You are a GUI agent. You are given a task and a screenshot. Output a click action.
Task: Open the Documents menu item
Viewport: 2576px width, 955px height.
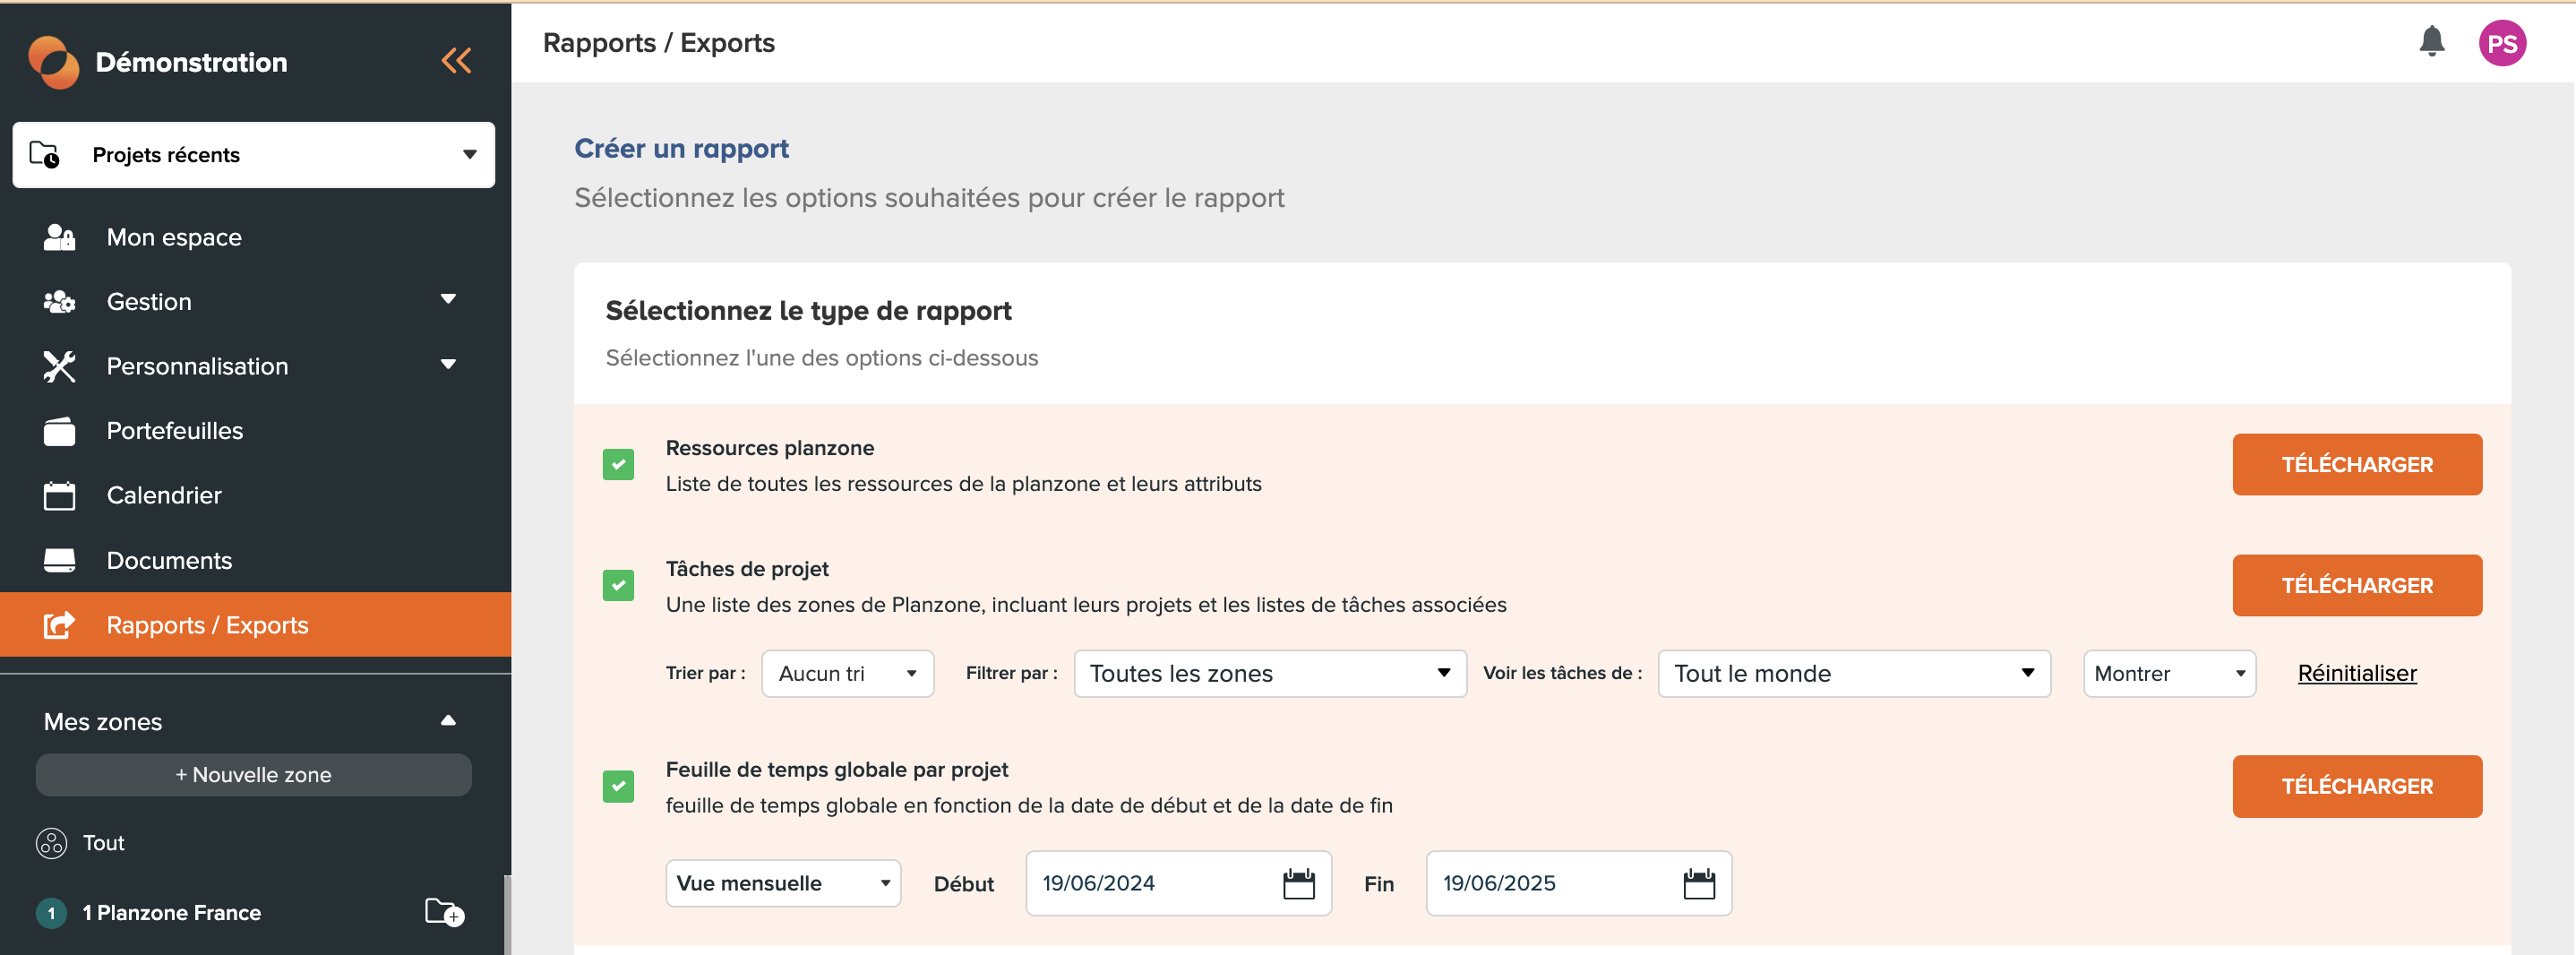[x=169, y=560]
